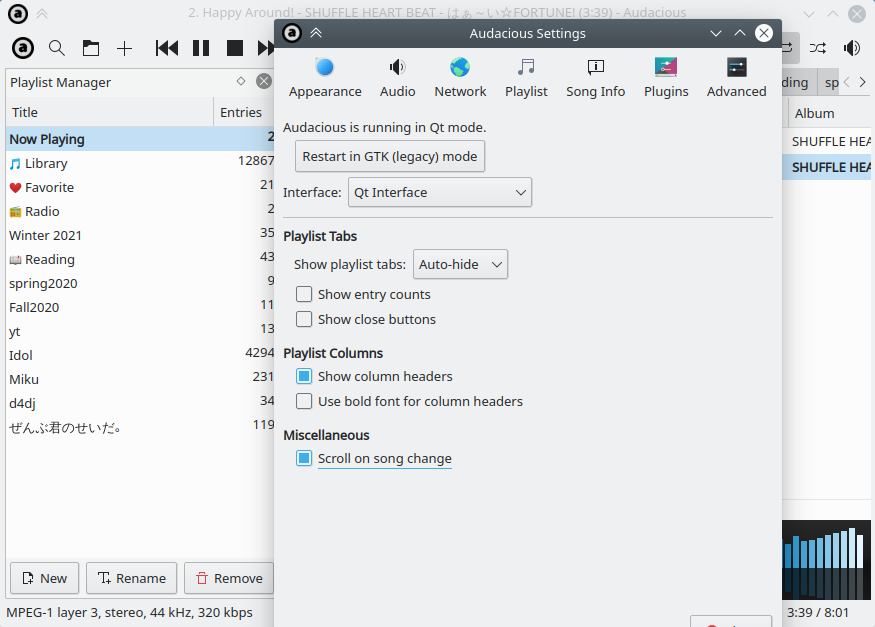
Task: Click the main window Audacious menu icon
Action: tap(17, 13)
